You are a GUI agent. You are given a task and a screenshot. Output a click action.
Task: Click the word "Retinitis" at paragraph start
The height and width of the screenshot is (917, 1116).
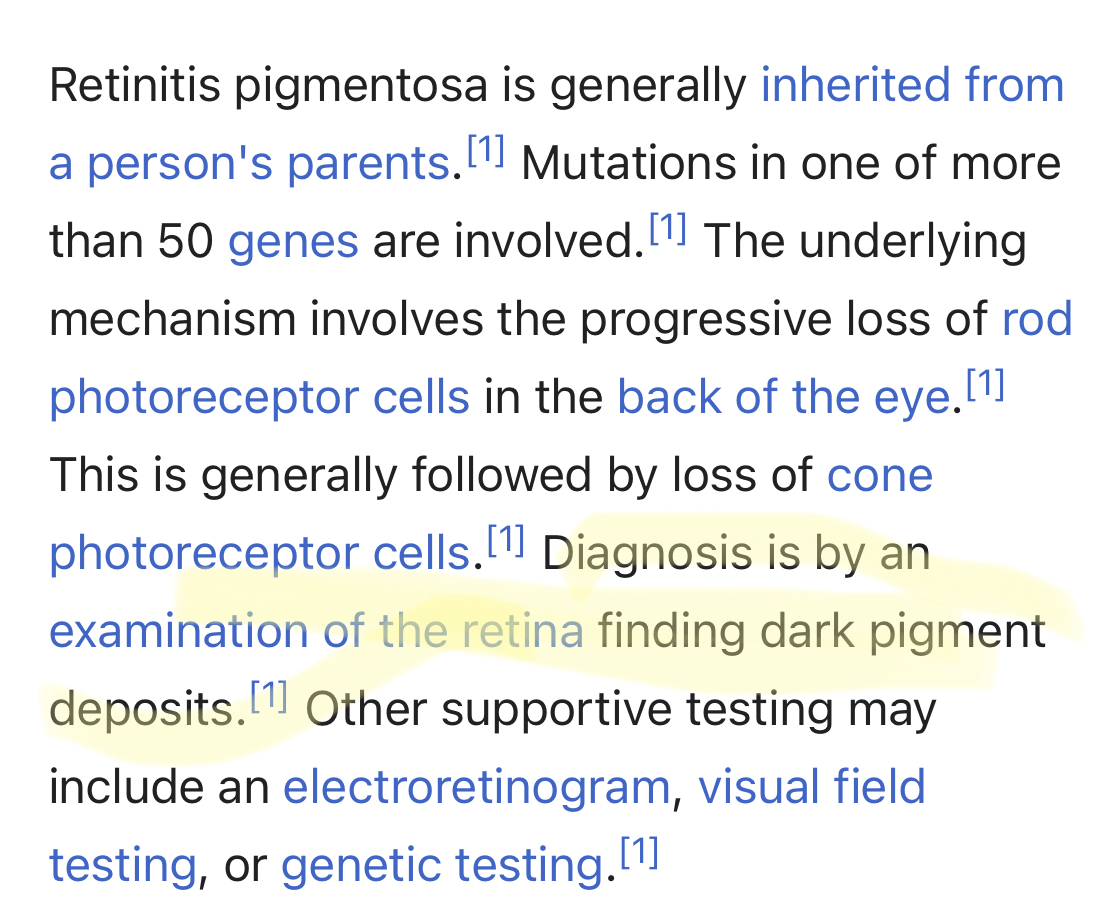pyautogui.click(x=135, y=85)
